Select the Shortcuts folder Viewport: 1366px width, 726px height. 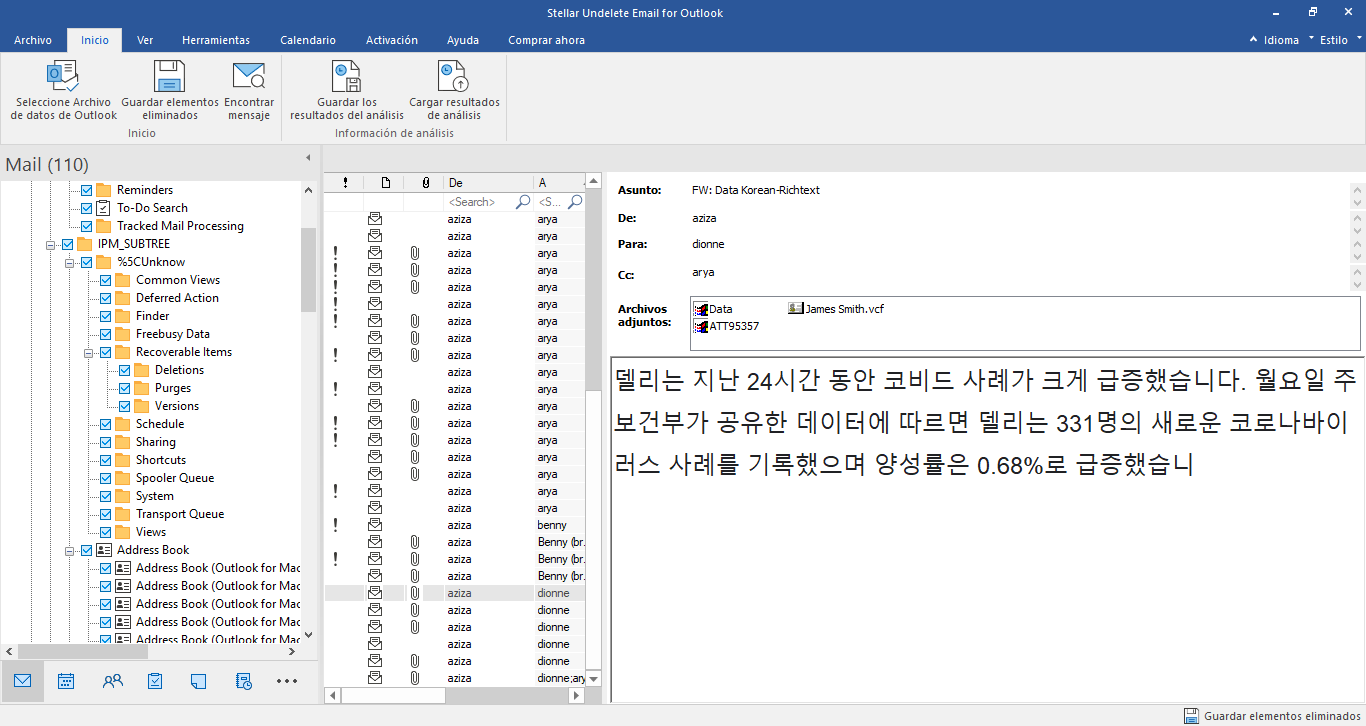click(161, 460)
